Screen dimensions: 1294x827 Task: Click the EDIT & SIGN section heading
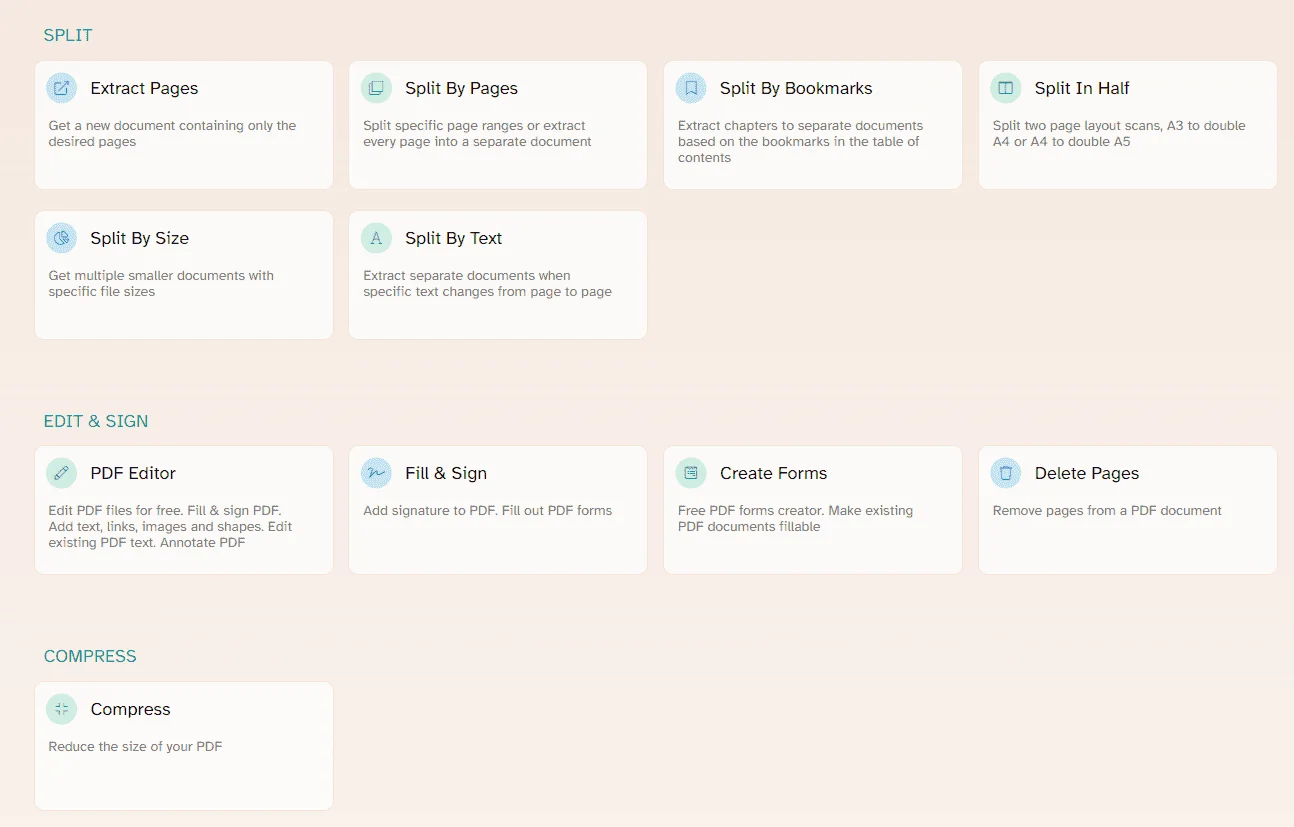96,421
